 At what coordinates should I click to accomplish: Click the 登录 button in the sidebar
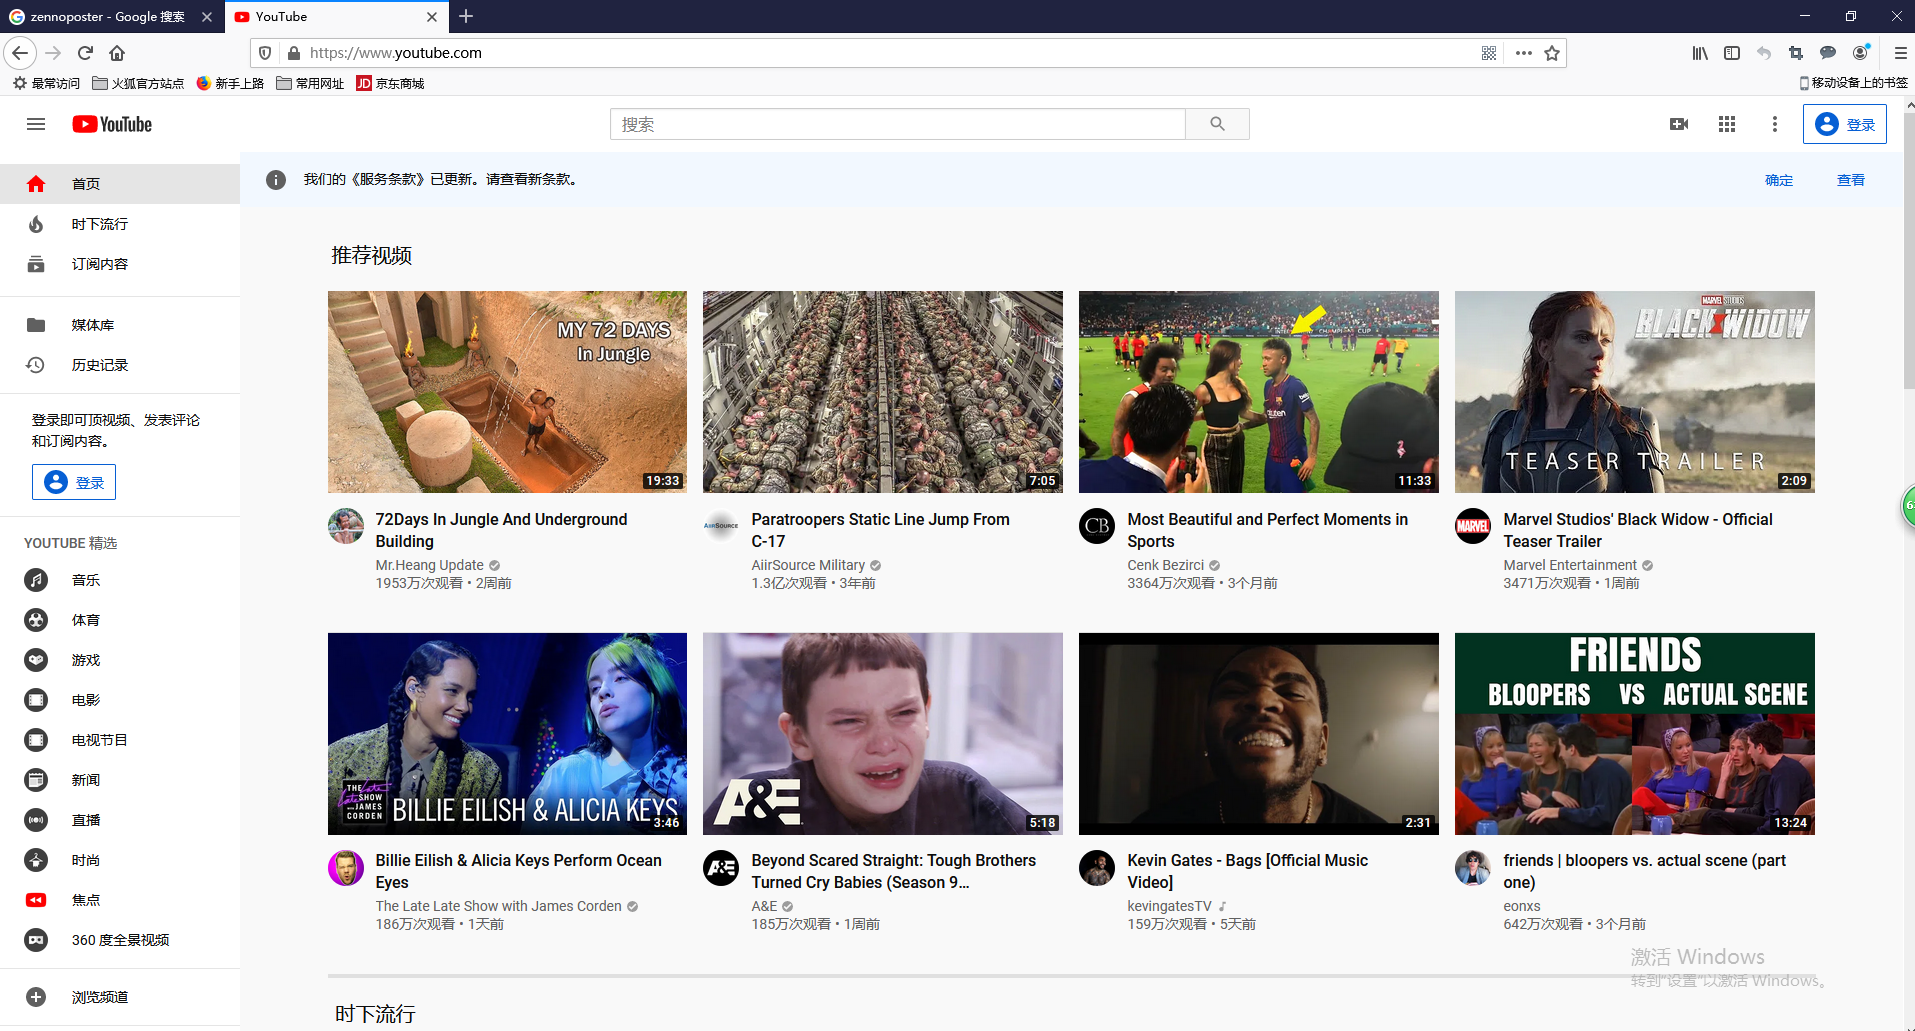[x=74, y=482]
